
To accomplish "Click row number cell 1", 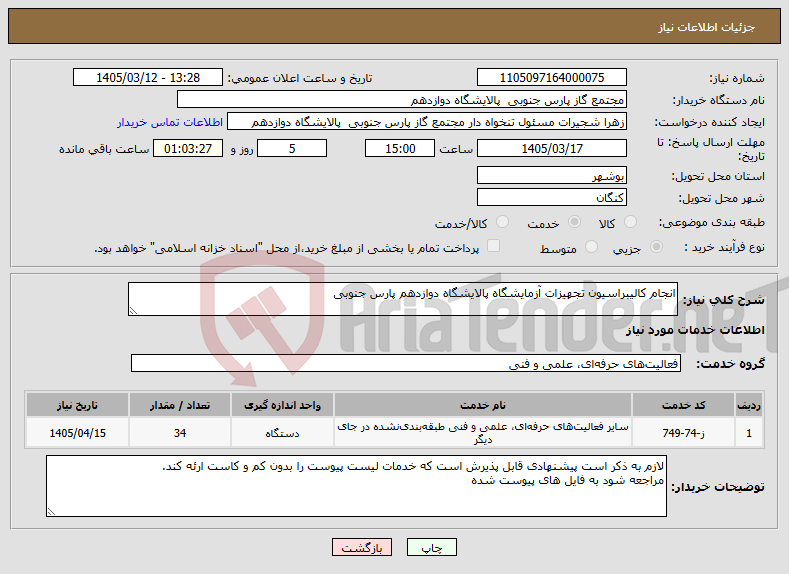I will 749,433.
